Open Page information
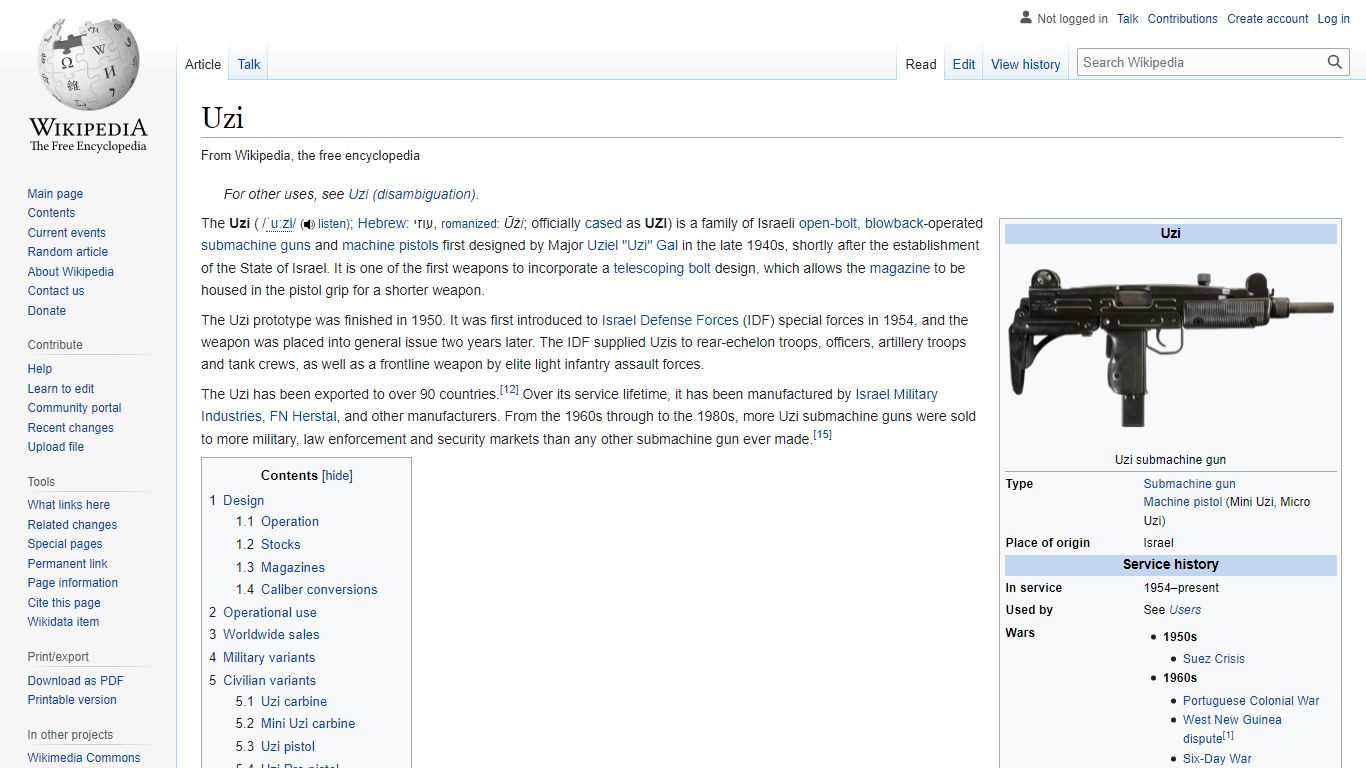This screenshot has width=1366, height=768. pos(73,583)
